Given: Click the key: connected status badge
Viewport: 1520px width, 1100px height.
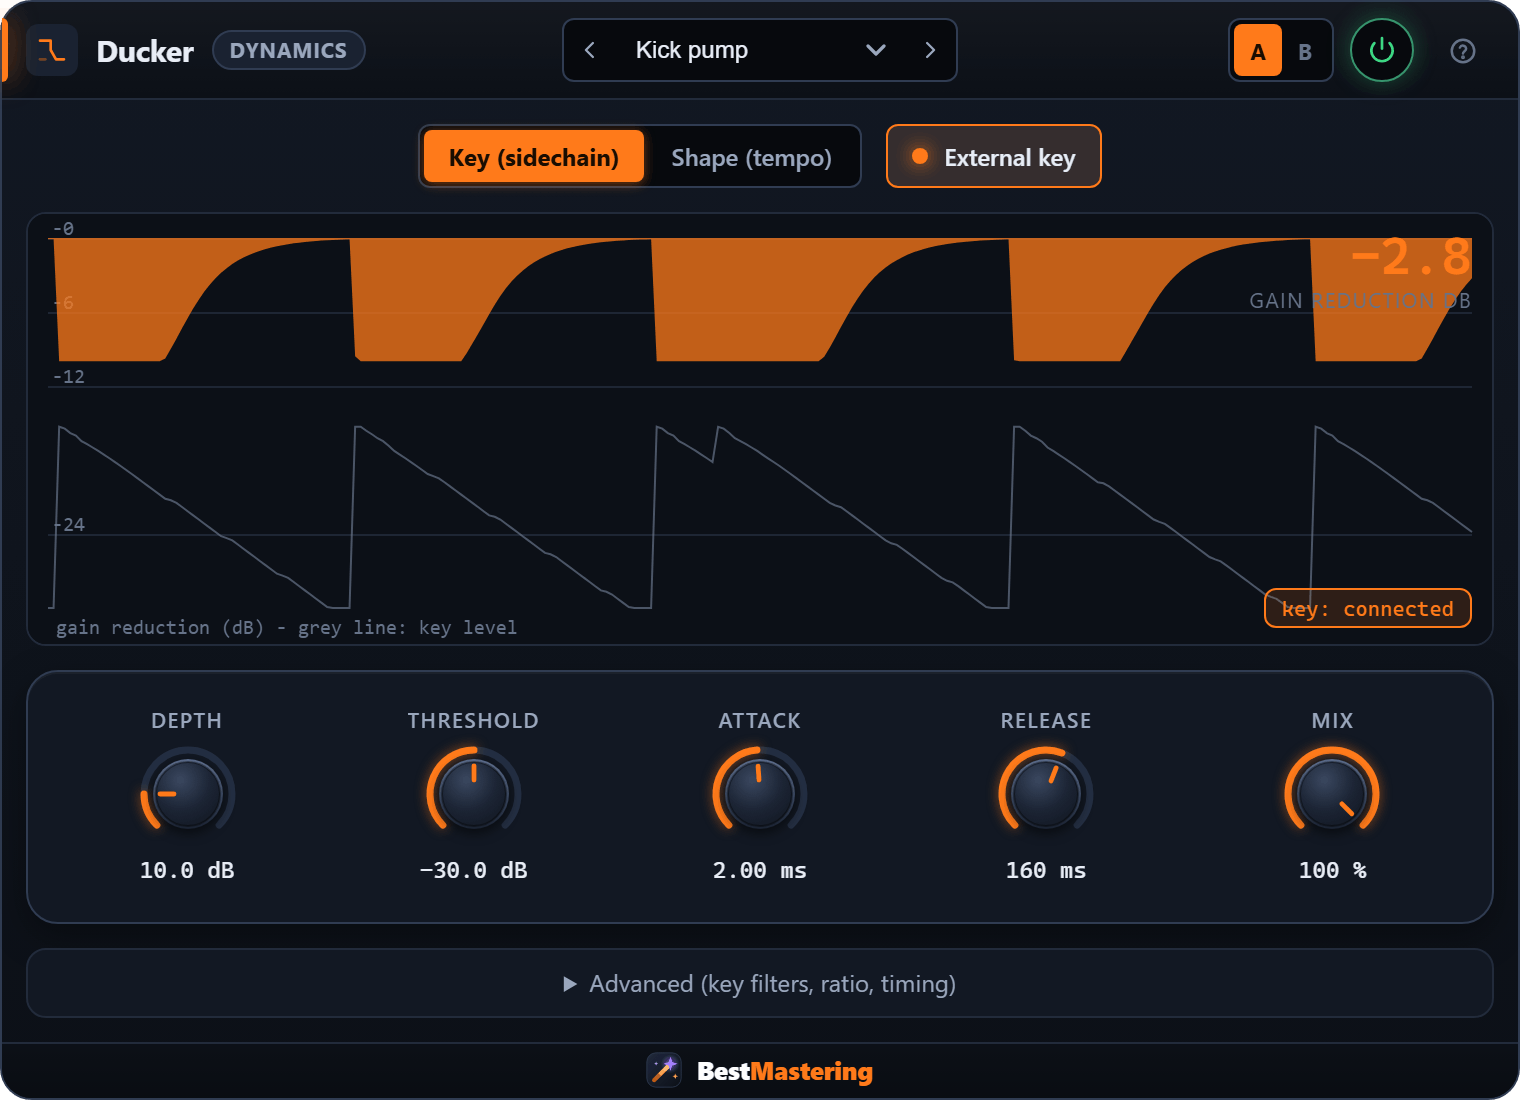Looking at the screenshot, I should pyautogui.click(x=1367, y=608).
